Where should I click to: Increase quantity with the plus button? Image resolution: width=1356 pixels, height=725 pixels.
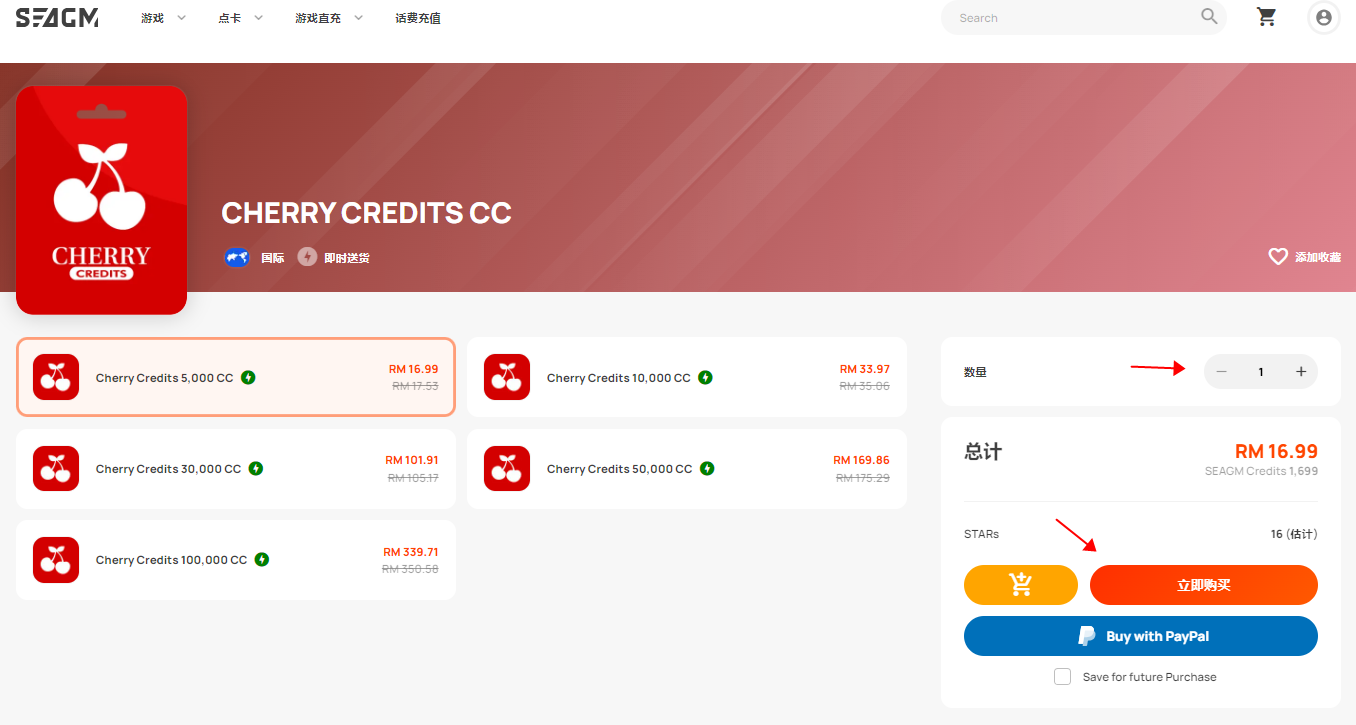(1301, 372)
